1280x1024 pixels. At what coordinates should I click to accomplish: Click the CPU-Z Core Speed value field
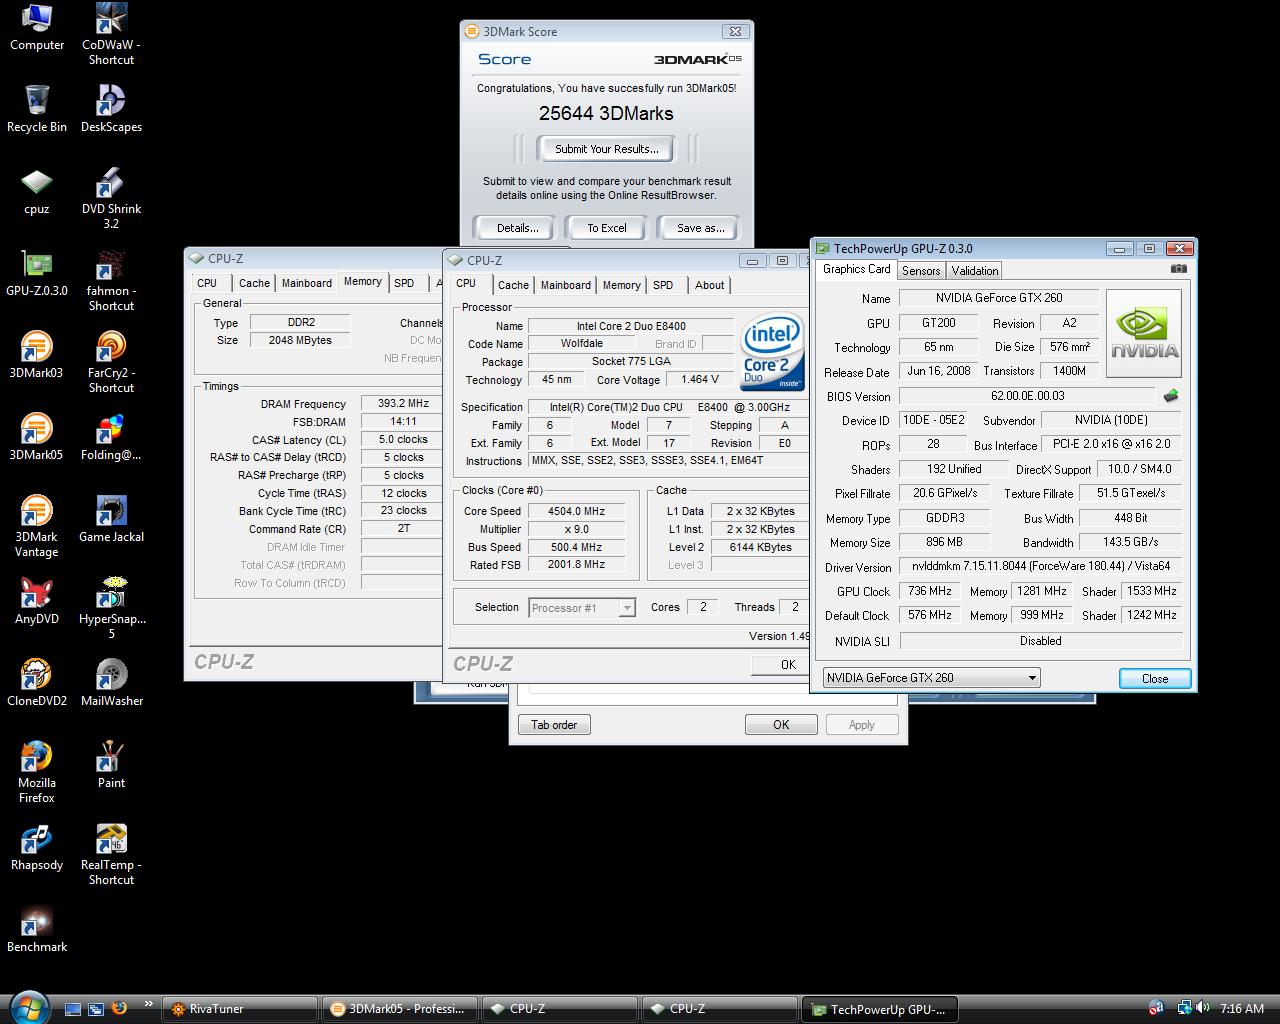[578, 511]
